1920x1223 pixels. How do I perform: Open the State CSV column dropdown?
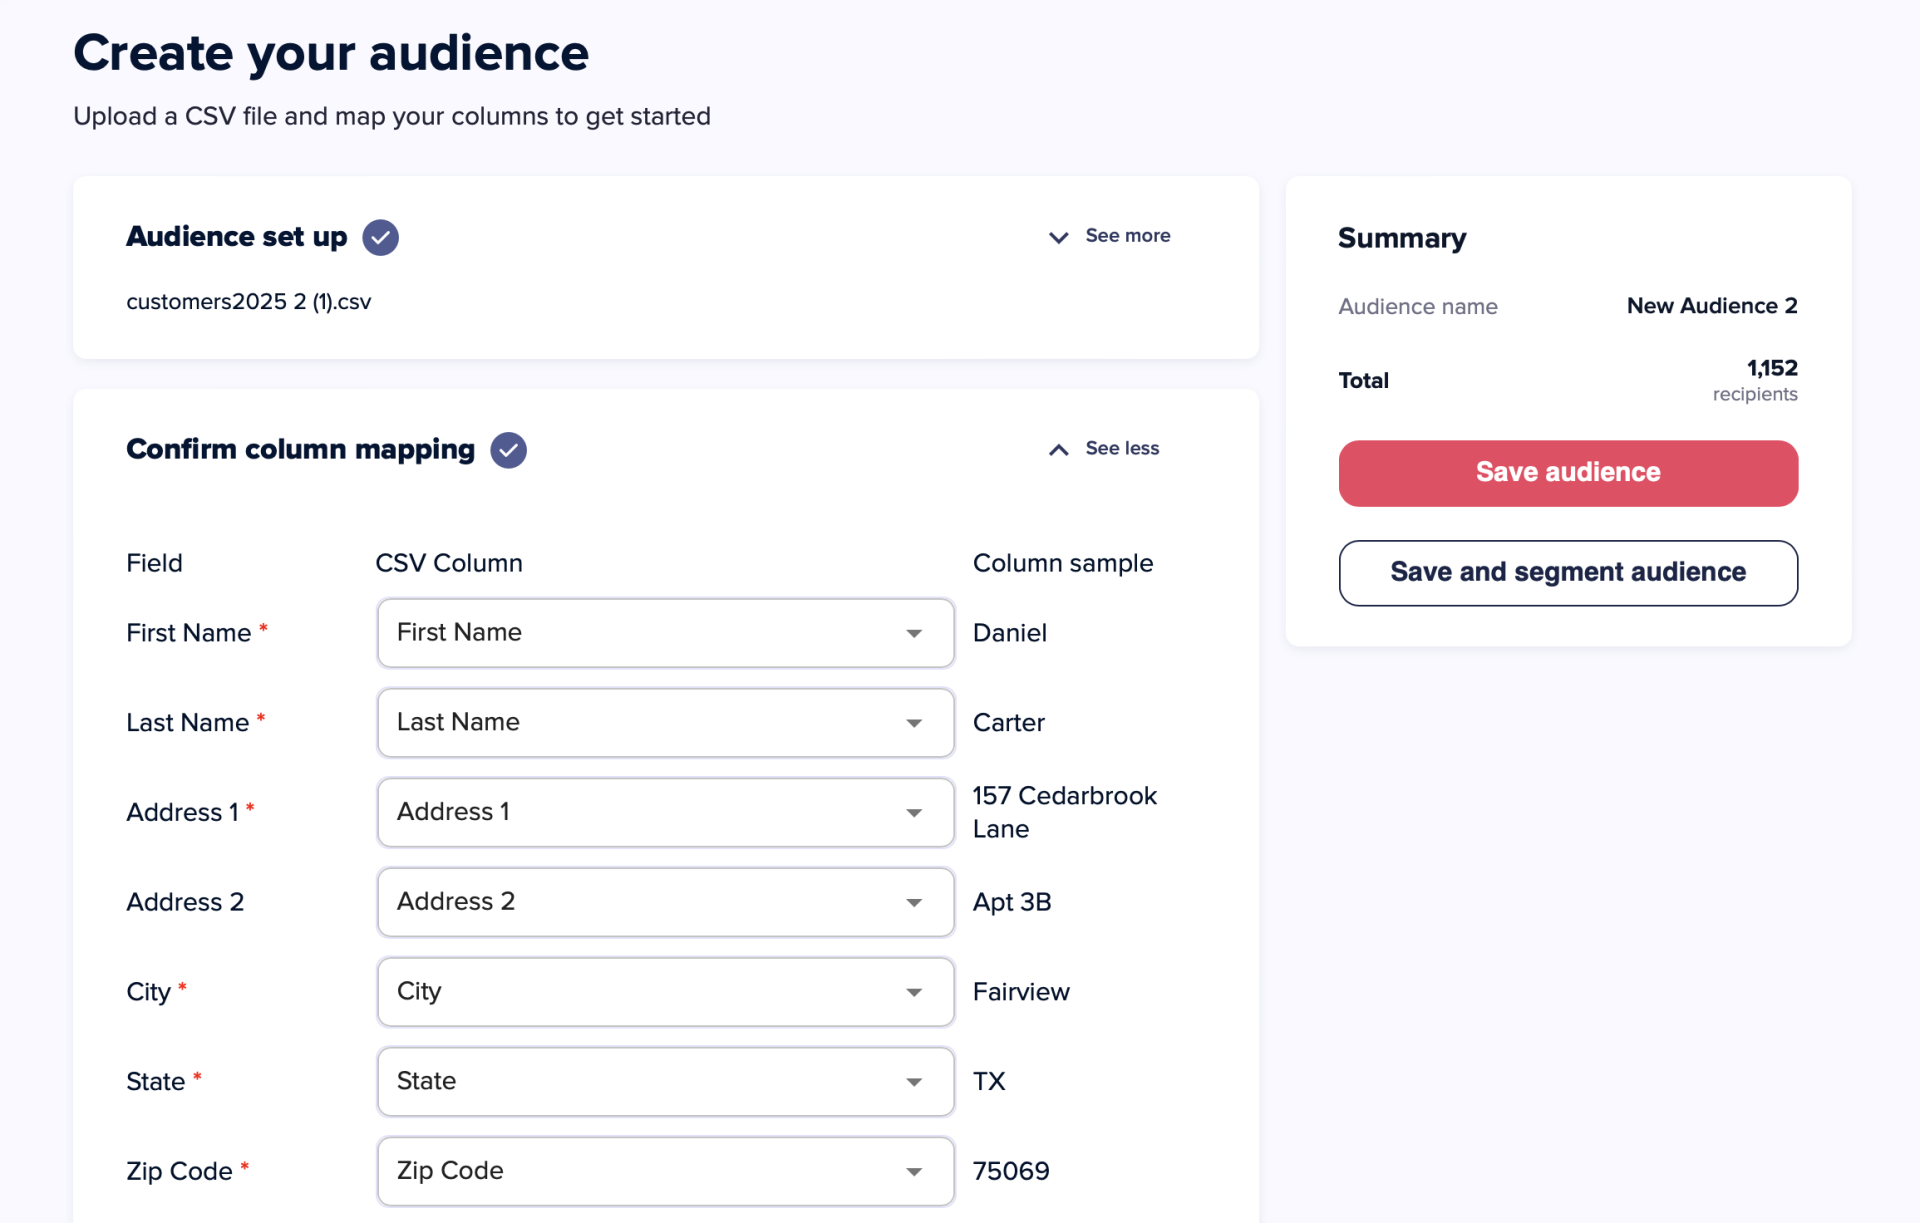[x=666, y=1081]
